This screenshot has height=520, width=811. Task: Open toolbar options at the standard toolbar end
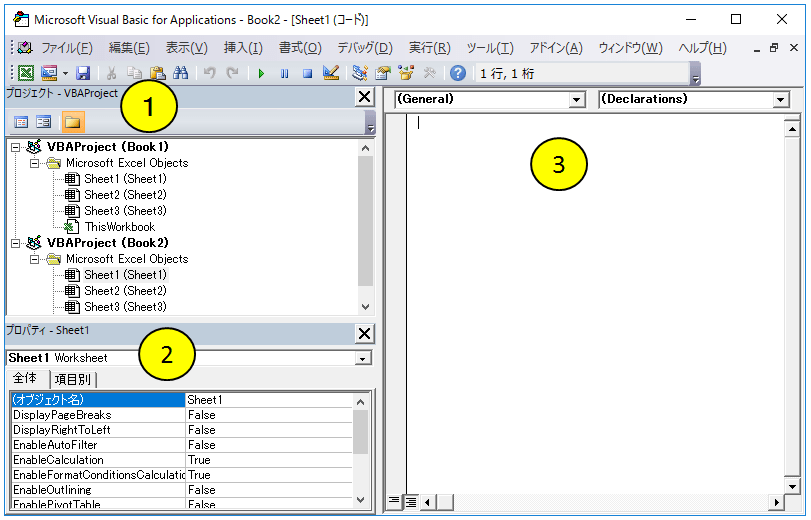pyautogui.click(x=696, y=73)
